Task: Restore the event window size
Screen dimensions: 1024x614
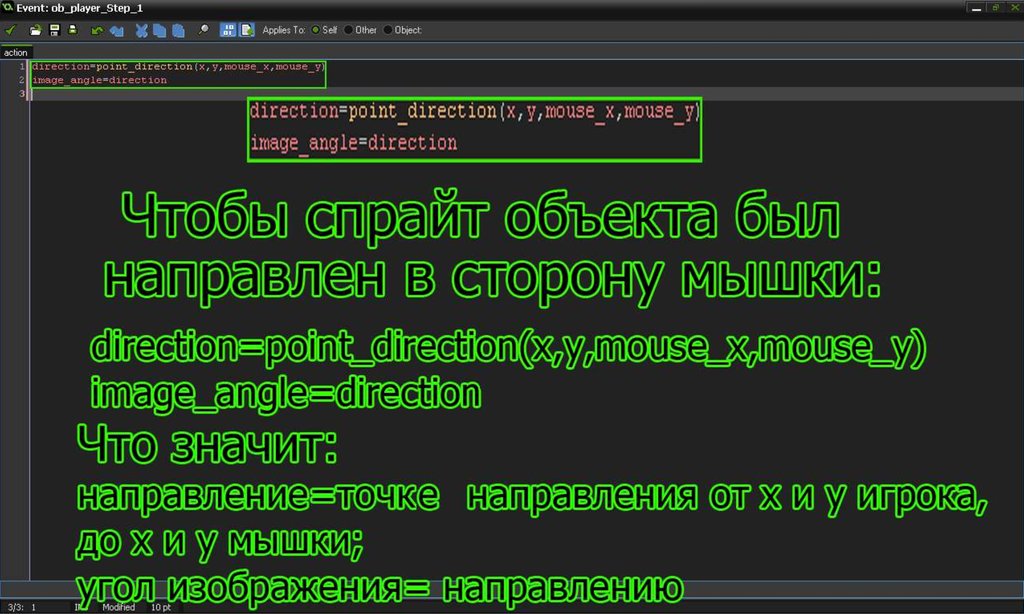Action: [996, 7]
